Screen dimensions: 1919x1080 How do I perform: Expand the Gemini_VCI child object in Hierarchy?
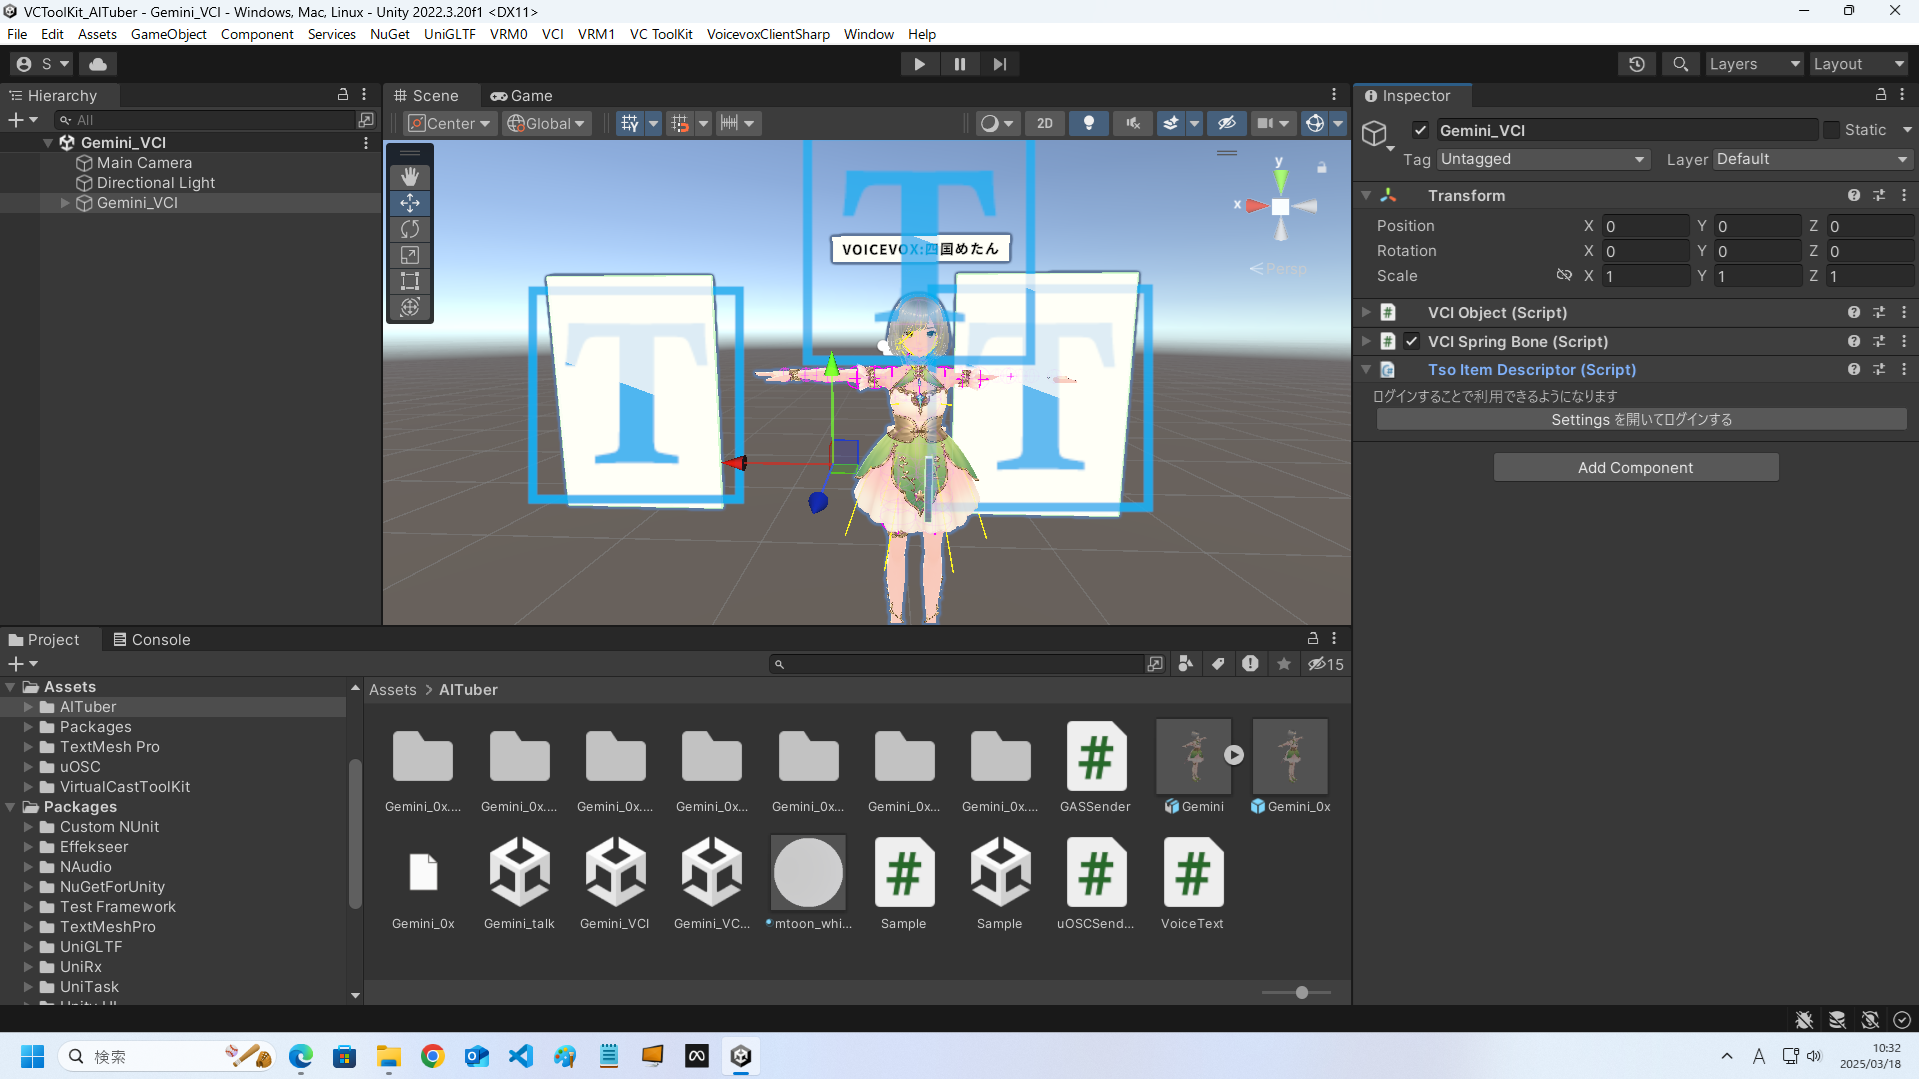pyautogui.click(x=65, y=203)
